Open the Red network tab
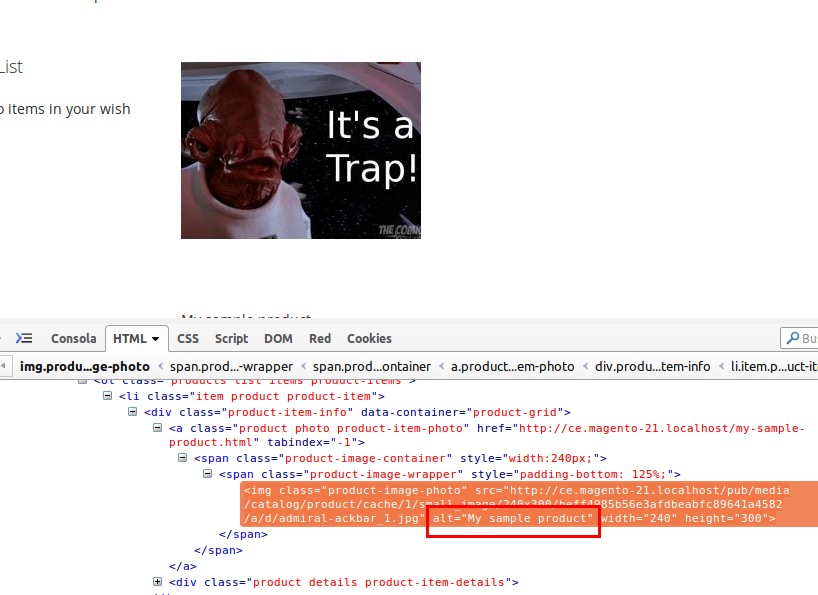Screen dimensions: 818x595 [x=319, y=338]
